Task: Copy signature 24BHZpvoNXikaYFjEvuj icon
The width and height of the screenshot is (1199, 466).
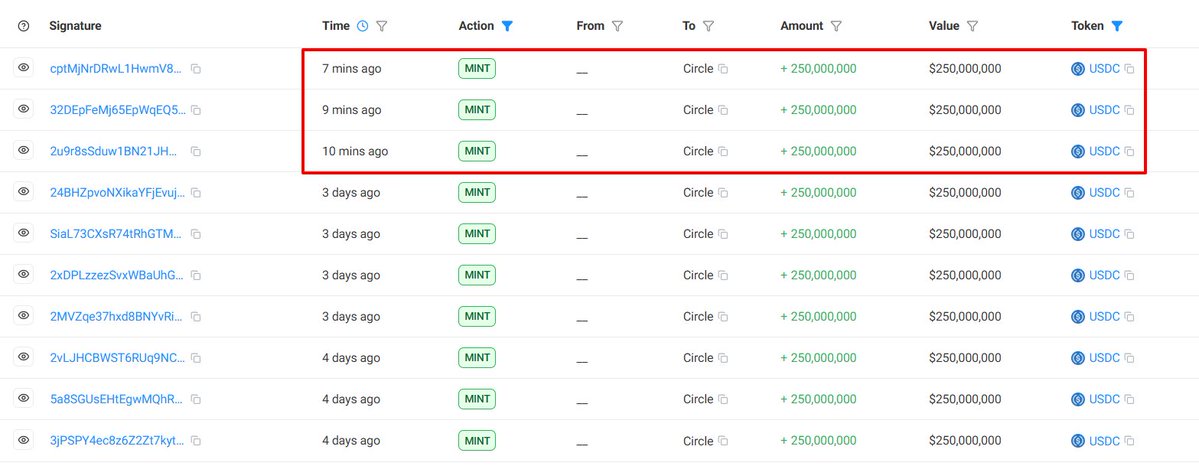Action: [196, 193]
